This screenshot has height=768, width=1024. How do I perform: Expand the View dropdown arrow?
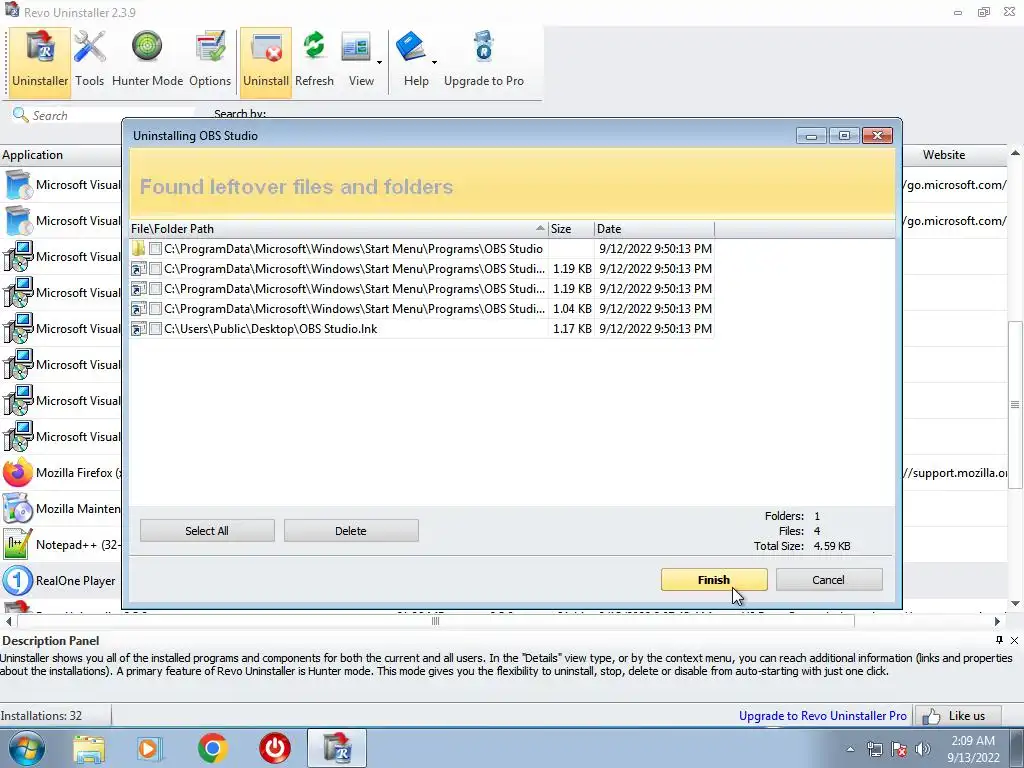379,63
